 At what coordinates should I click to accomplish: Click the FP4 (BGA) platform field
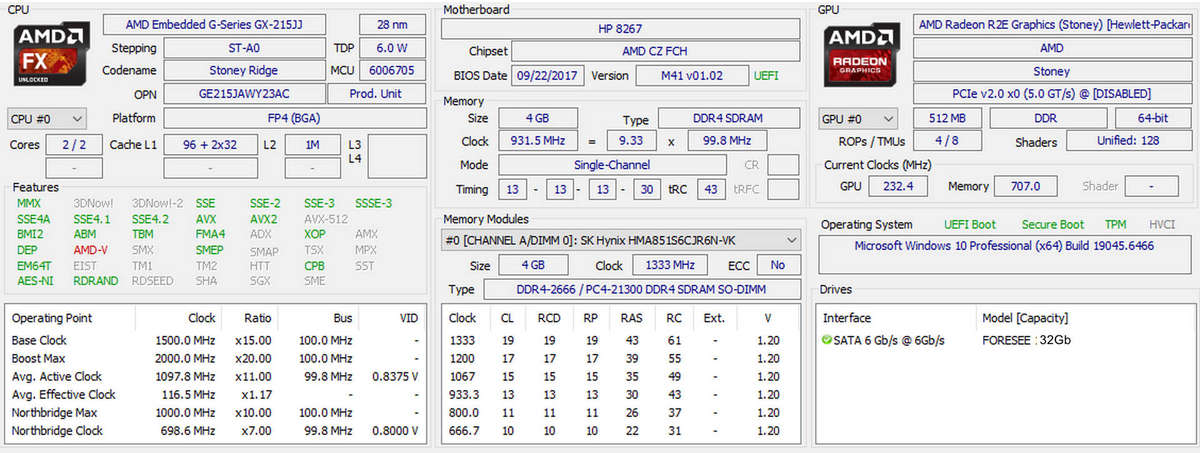(x=295, y=118)
